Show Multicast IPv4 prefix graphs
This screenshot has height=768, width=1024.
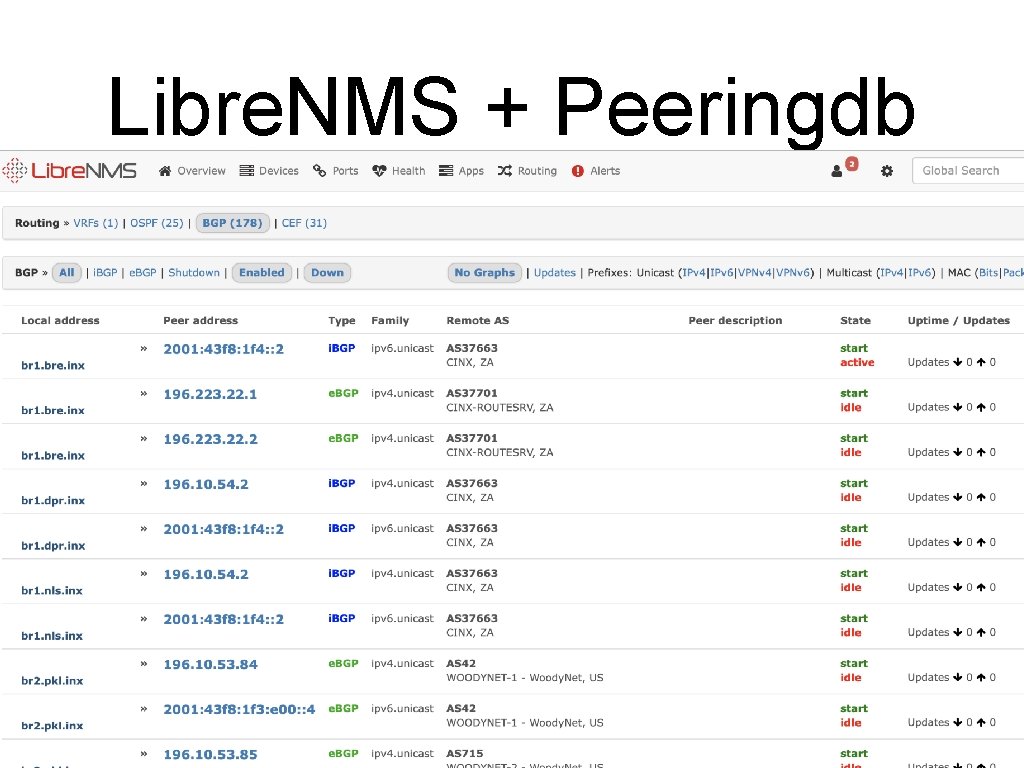[892, 273]
